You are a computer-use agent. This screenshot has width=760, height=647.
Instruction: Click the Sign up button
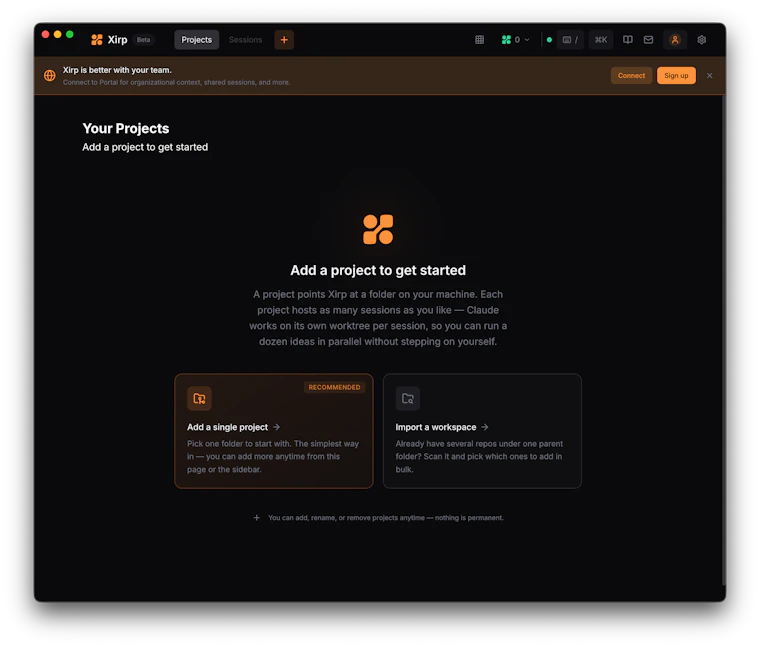pyautogui.click(x=676, y=76)
